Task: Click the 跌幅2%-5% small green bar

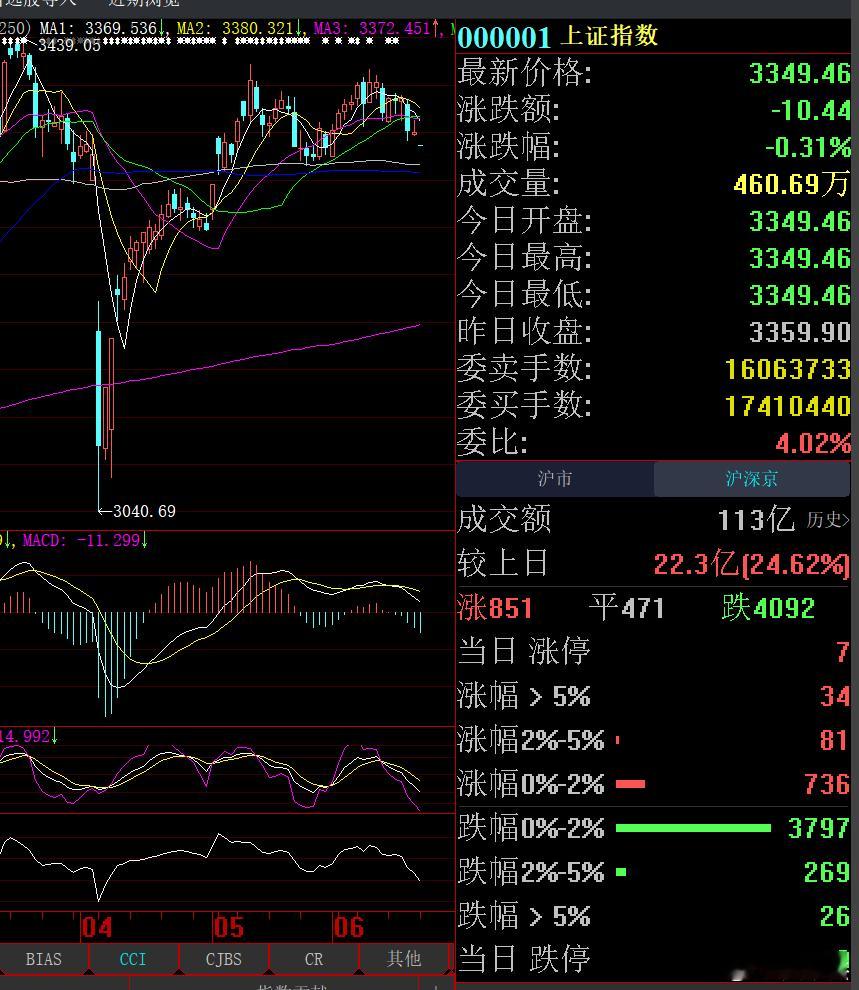Action: click(620, 873)
